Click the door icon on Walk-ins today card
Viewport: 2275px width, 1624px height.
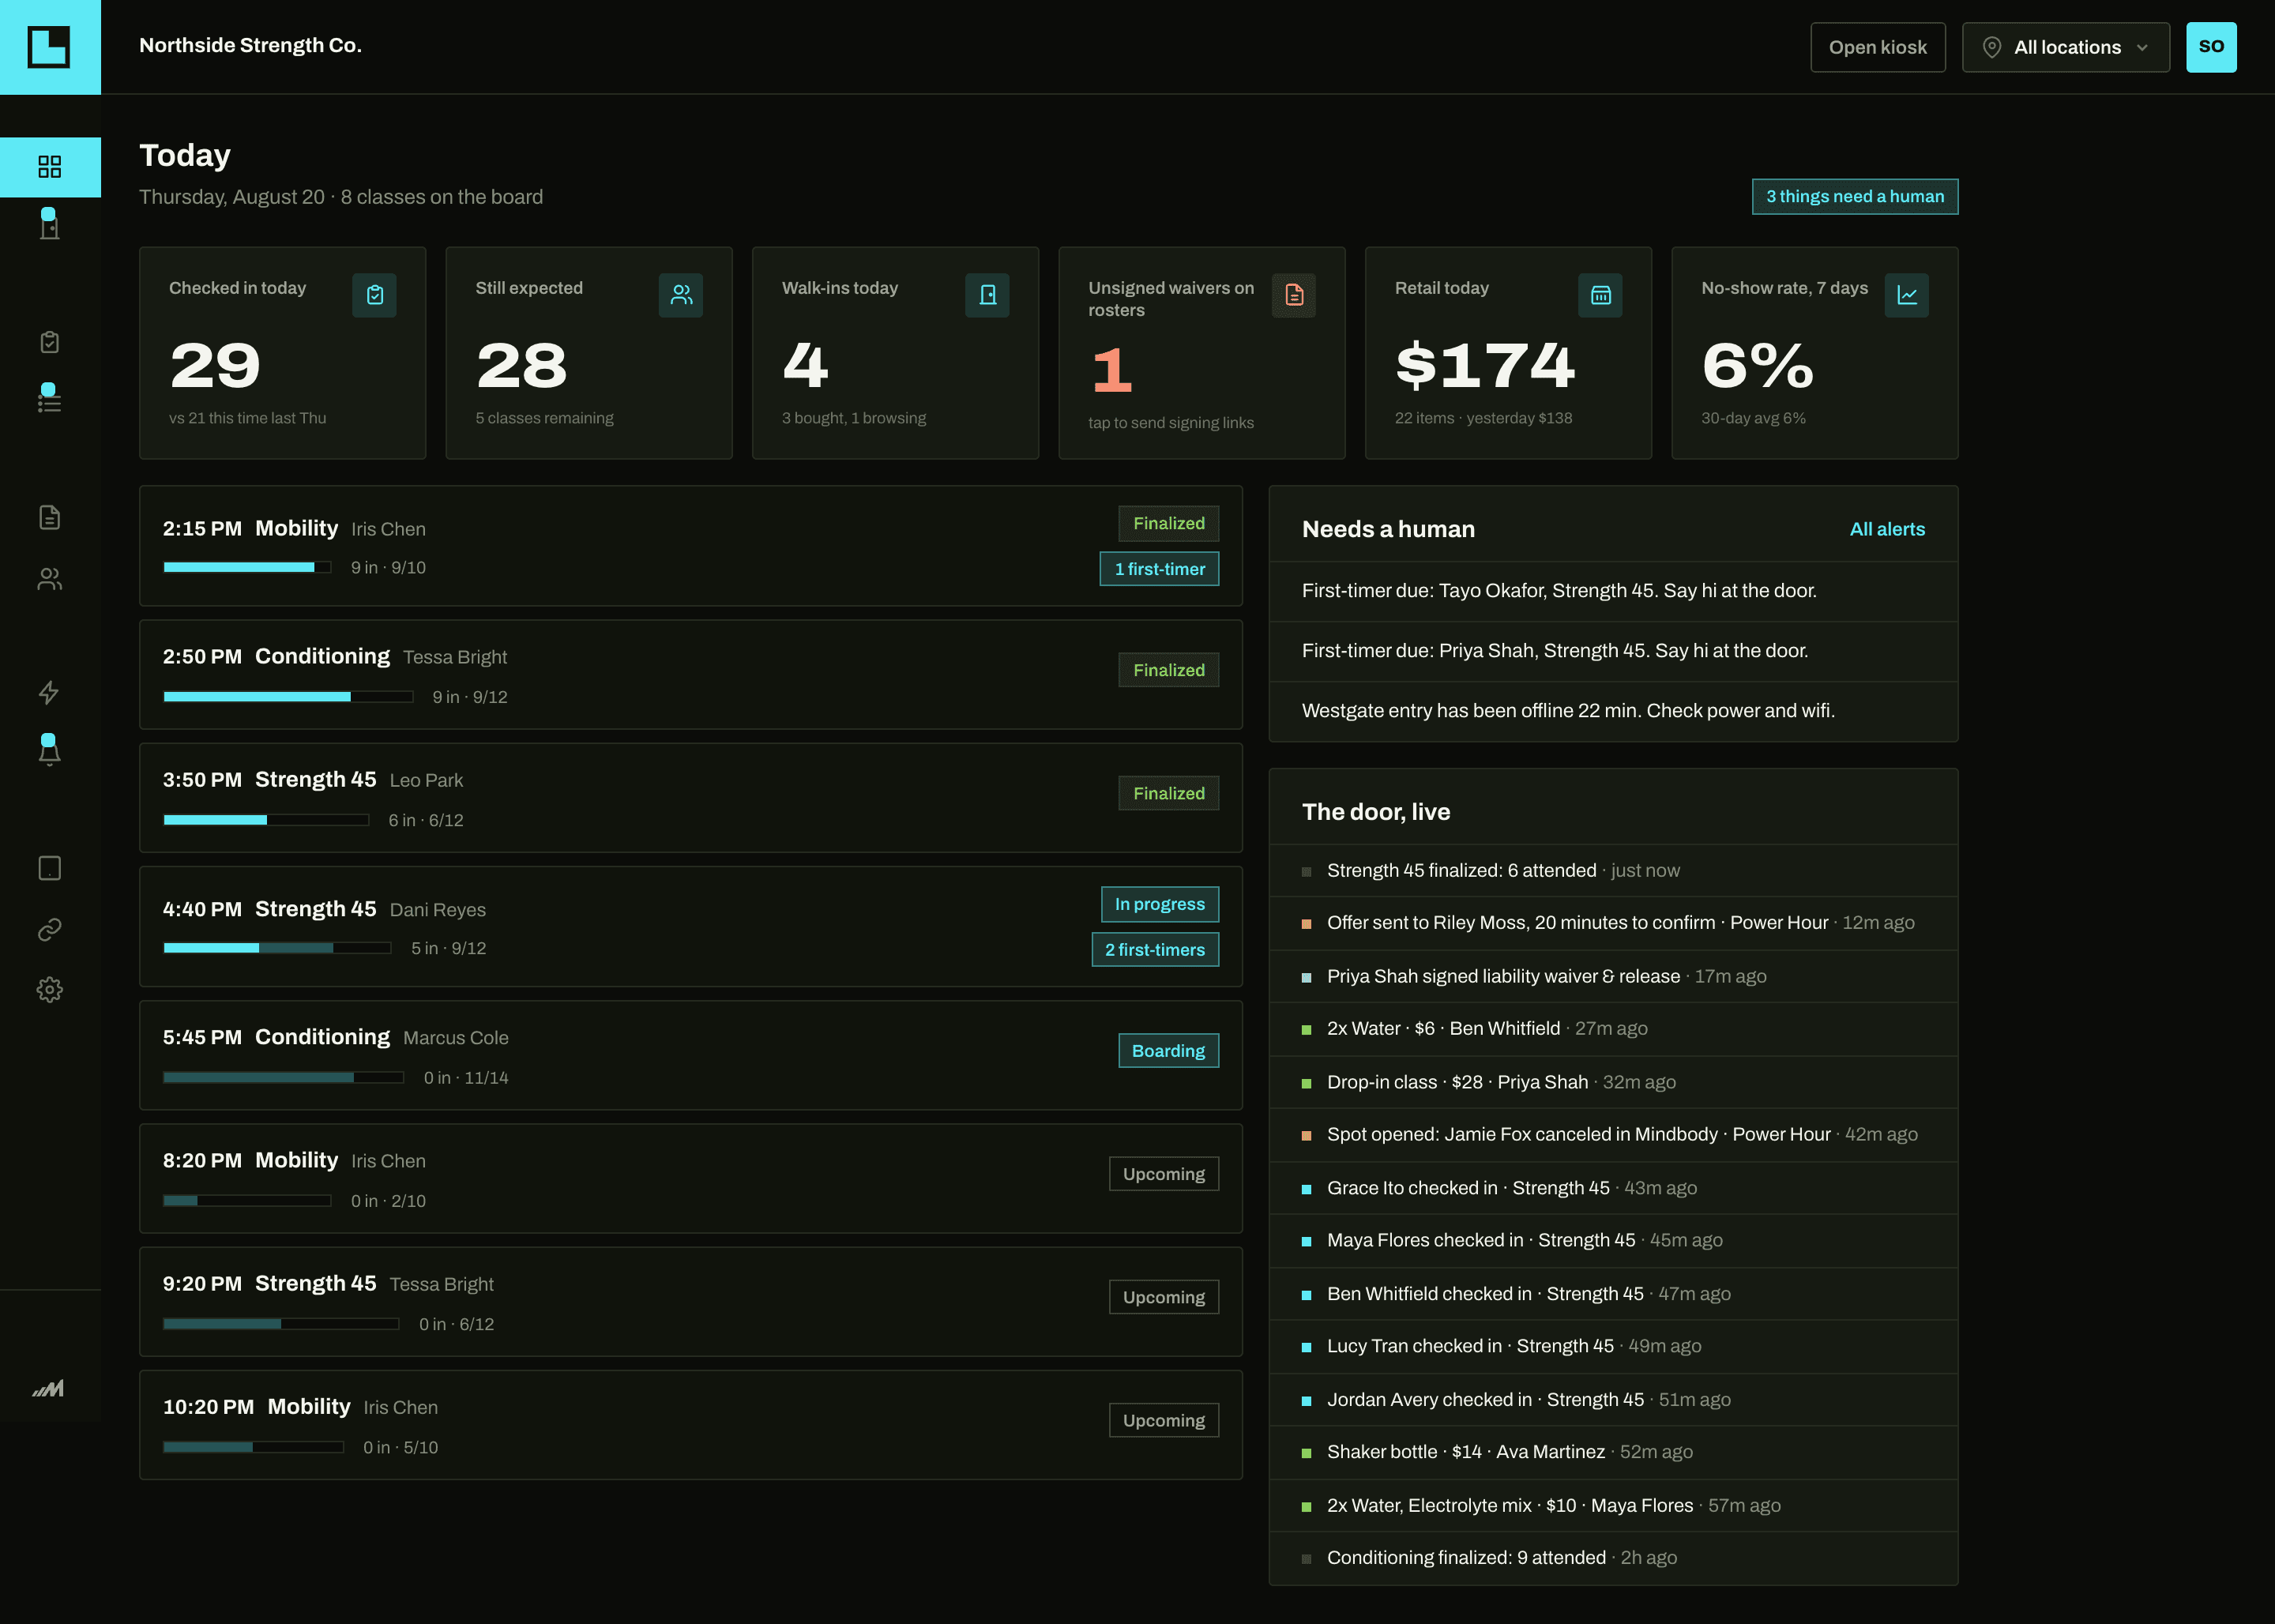click(x=988, y=295)
